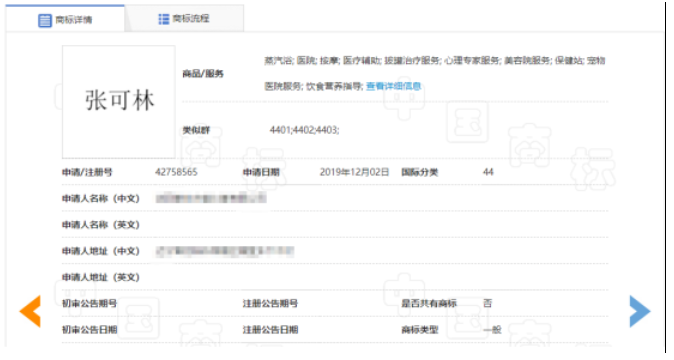The image size is (674, 360).
Task: Click the 注册公告日期 label
Action: [x=270, y=329]
